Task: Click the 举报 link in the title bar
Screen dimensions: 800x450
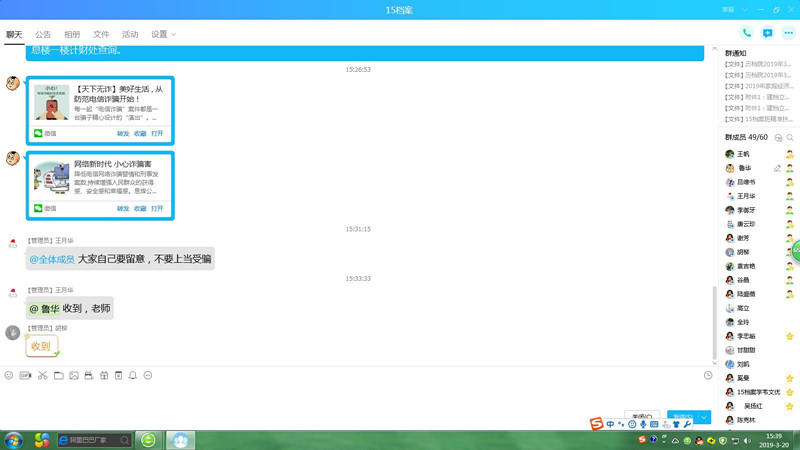Action: click(728, 10)
